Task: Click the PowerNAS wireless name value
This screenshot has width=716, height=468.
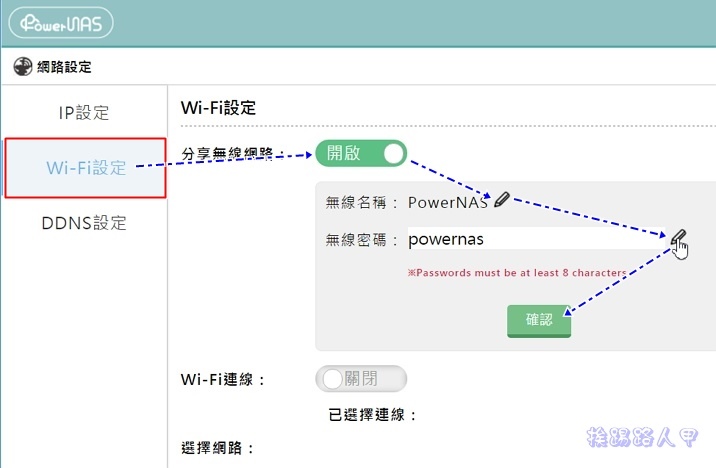Action: 448,202
